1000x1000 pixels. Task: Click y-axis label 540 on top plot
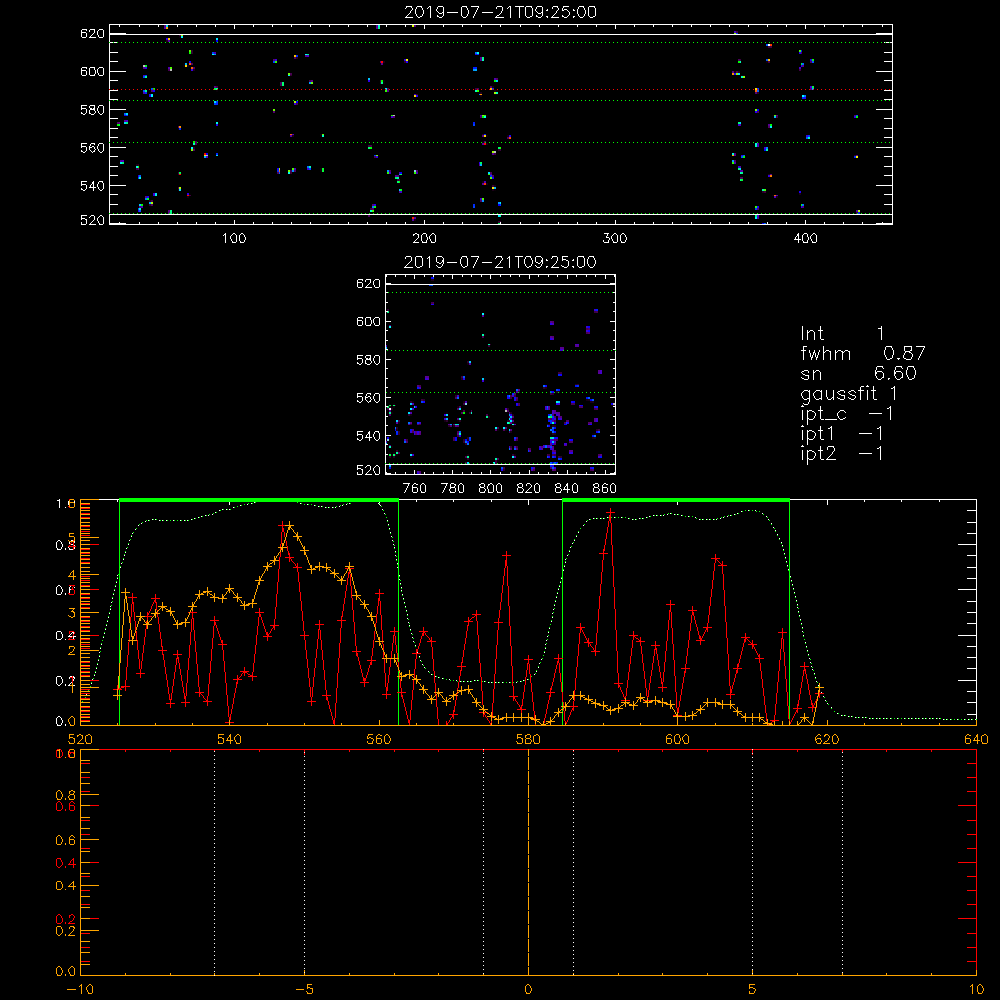coord(92,186)
